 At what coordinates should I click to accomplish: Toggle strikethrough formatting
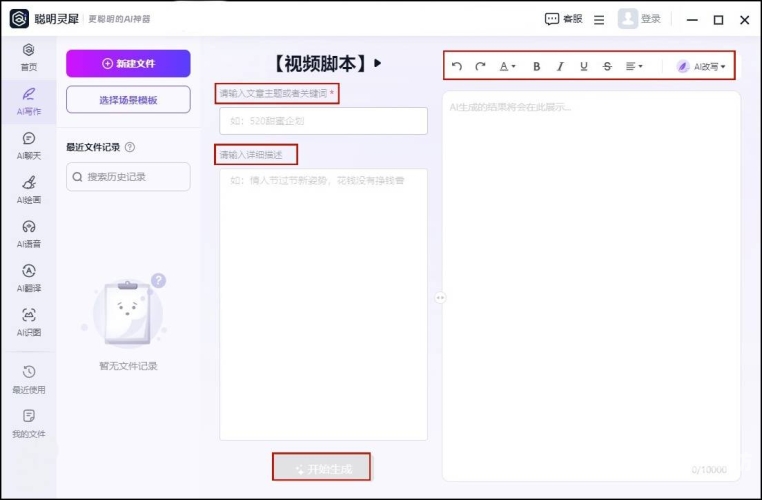click(x=607, y=66)
